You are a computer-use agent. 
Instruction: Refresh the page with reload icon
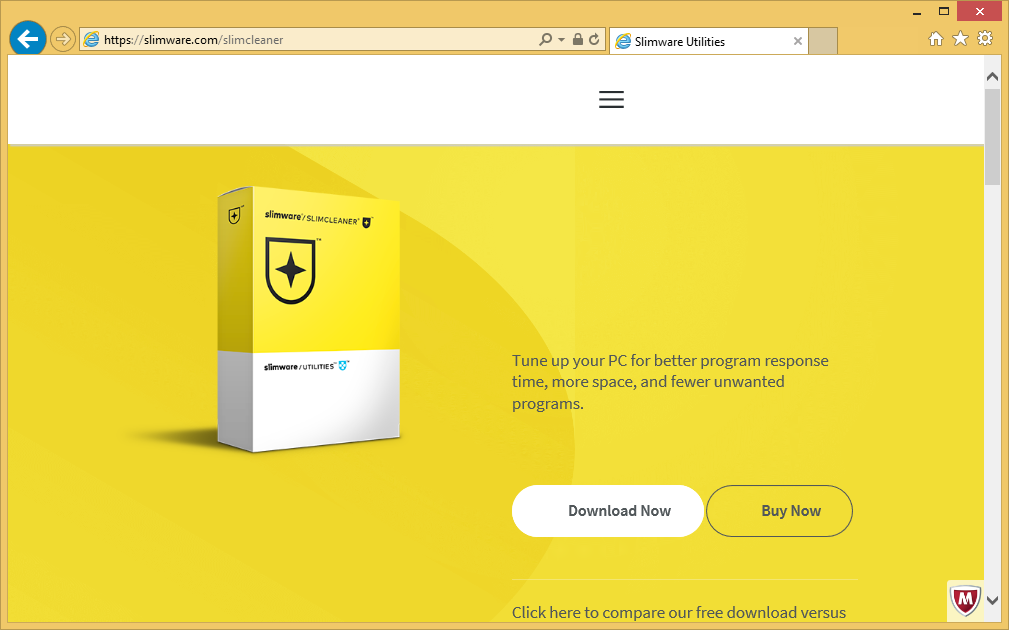(594, 39)
